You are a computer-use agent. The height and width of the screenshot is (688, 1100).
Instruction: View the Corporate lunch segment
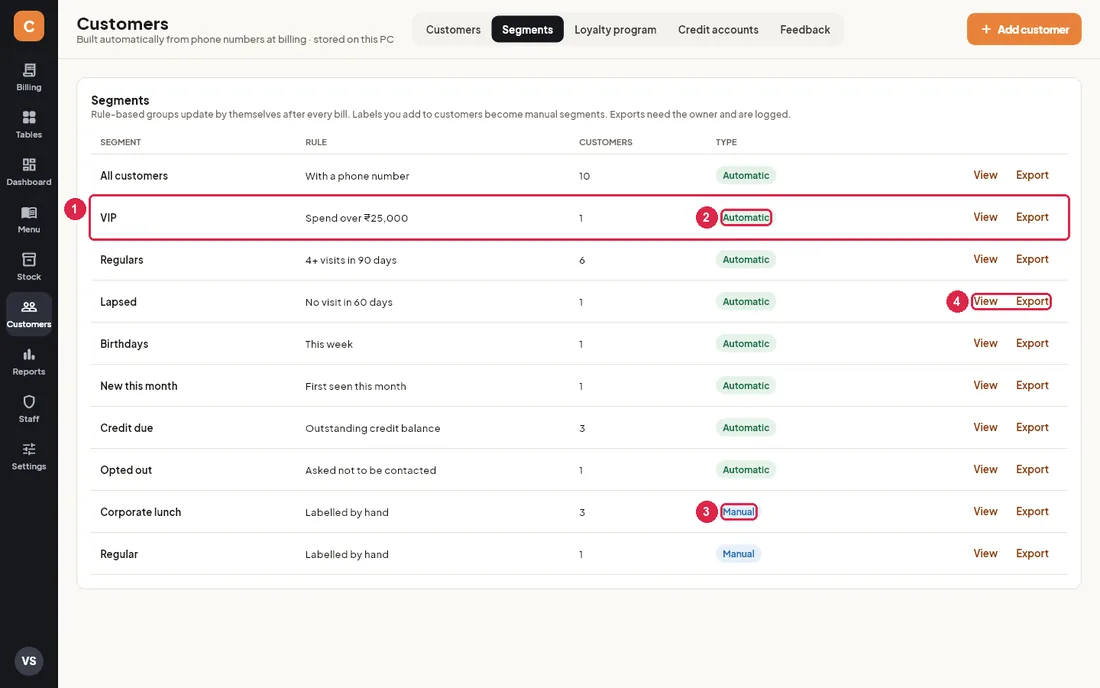click(x=985, y=512)
